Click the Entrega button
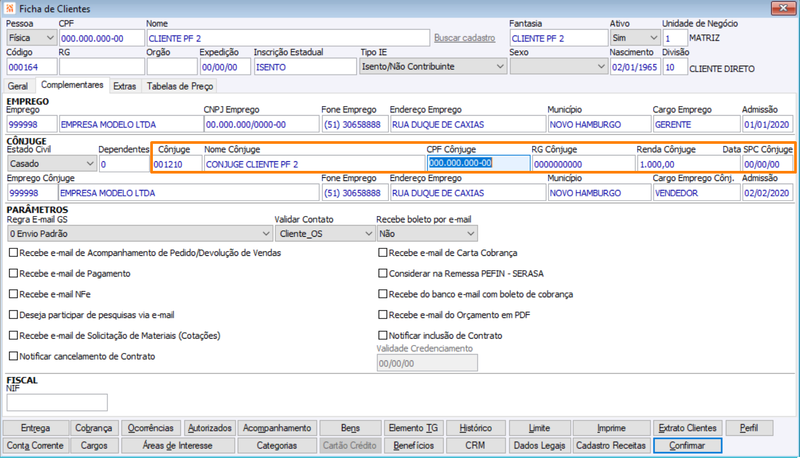 [x=35, y=428]
